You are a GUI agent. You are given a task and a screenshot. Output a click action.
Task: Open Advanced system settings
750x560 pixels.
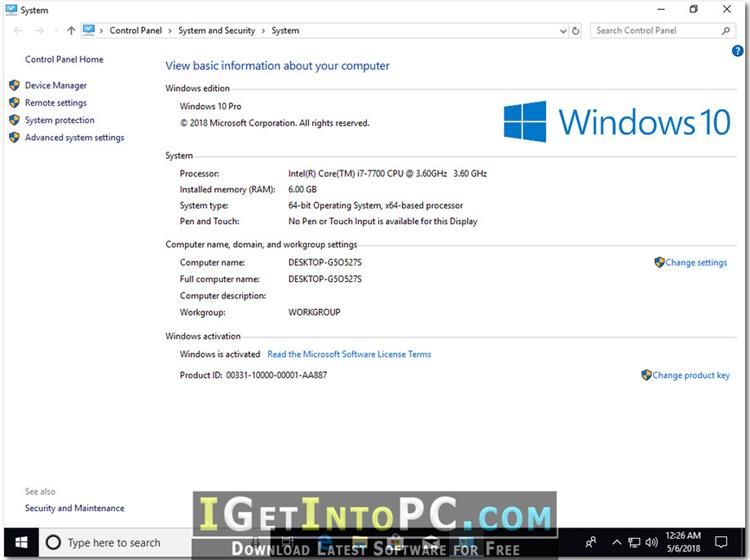pyautogui.click(x=74, y=137)
